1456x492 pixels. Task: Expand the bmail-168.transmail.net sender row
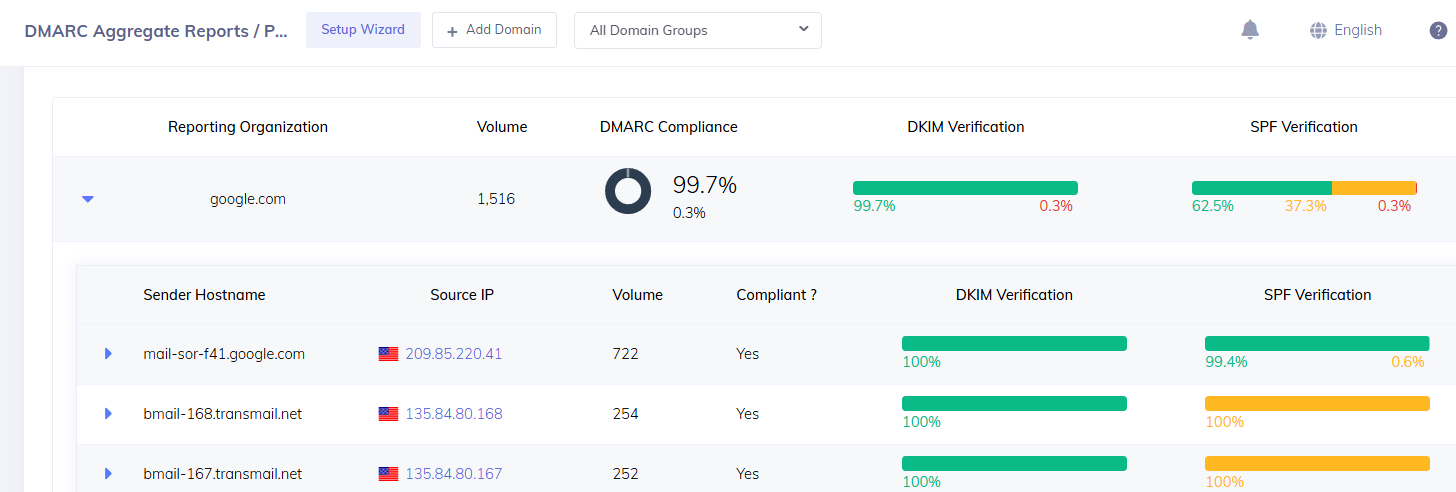(x=109, y=414)
